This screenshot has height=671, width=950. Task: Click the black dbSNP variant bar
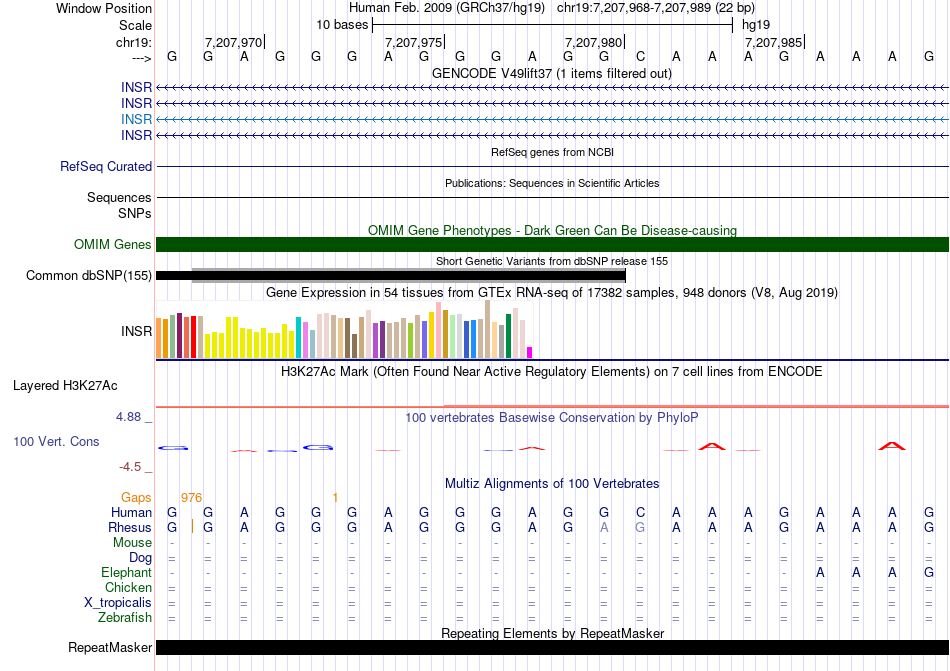pyautogui.click(x=400, y=275)
